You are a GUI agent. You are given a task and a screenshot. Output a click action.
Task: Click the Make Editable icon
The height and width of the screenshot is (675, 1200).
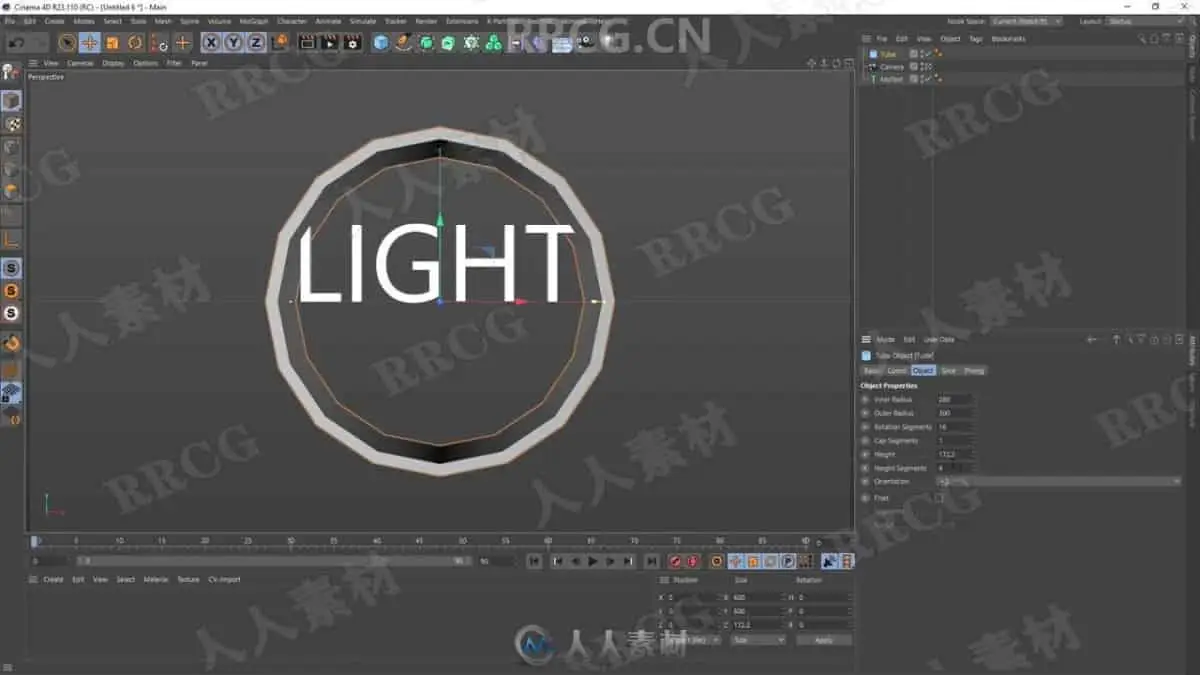coord(11,72)
